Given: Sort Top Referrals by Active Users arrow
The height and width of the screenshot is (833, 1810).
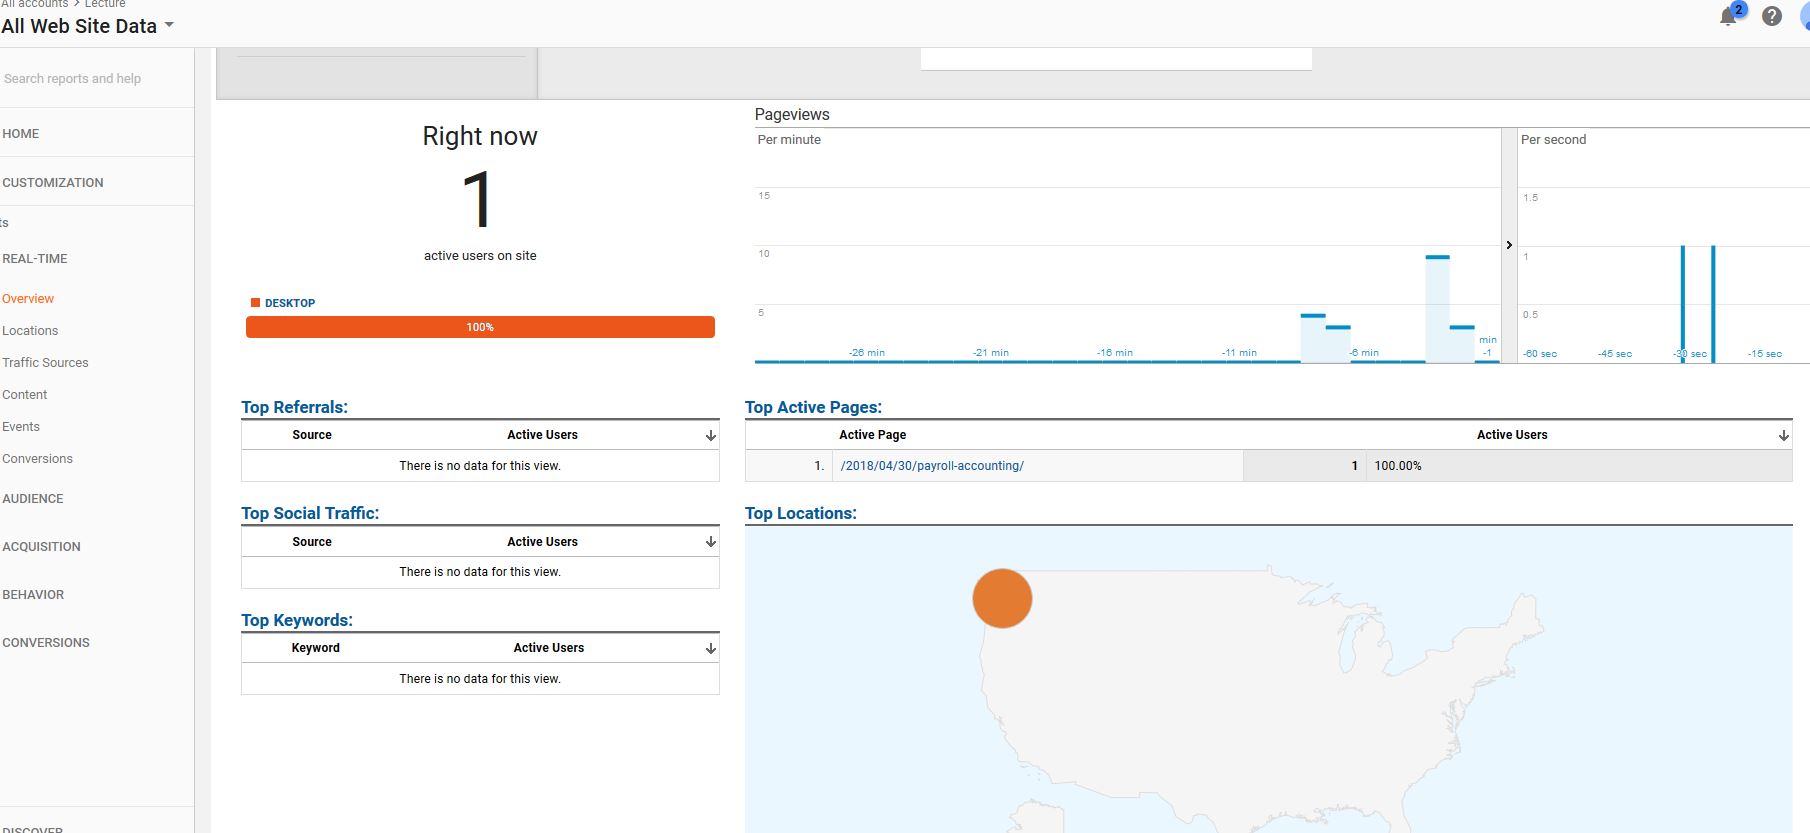Looking at the screenshot, I should pyautogui.click(x=711, y=435).
